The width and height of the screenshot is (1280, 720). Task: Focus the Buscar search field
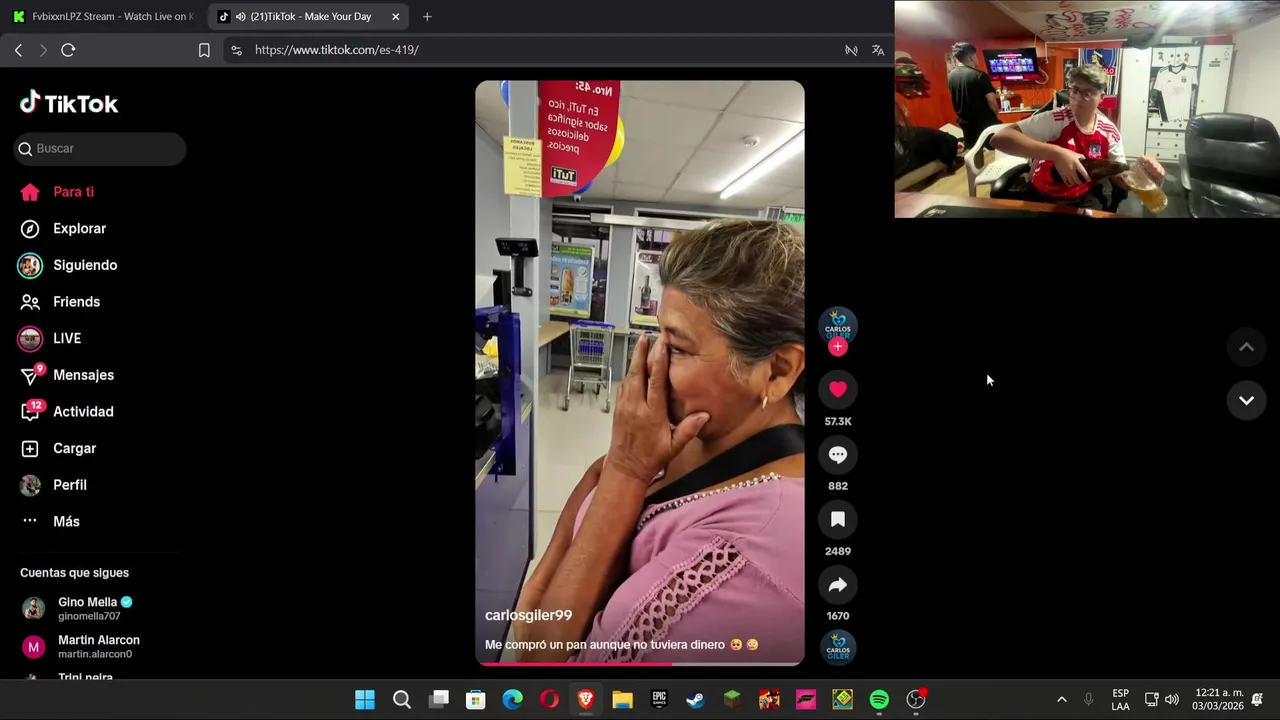click(x=100, y=148)
